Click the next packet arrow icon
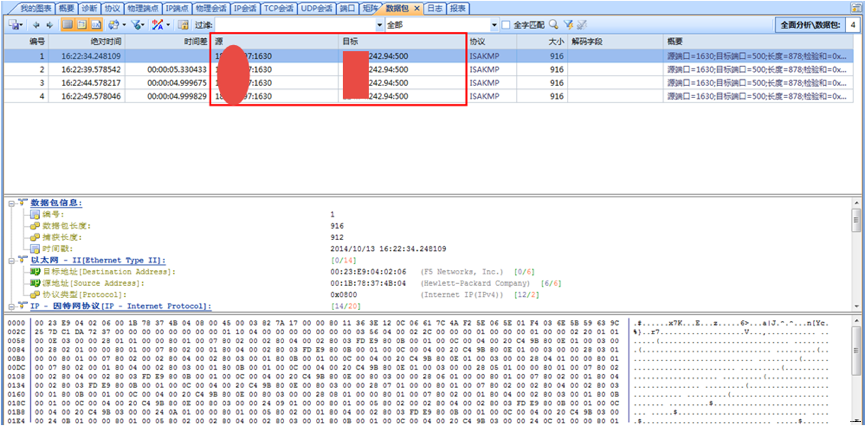 tap(51, 25)
